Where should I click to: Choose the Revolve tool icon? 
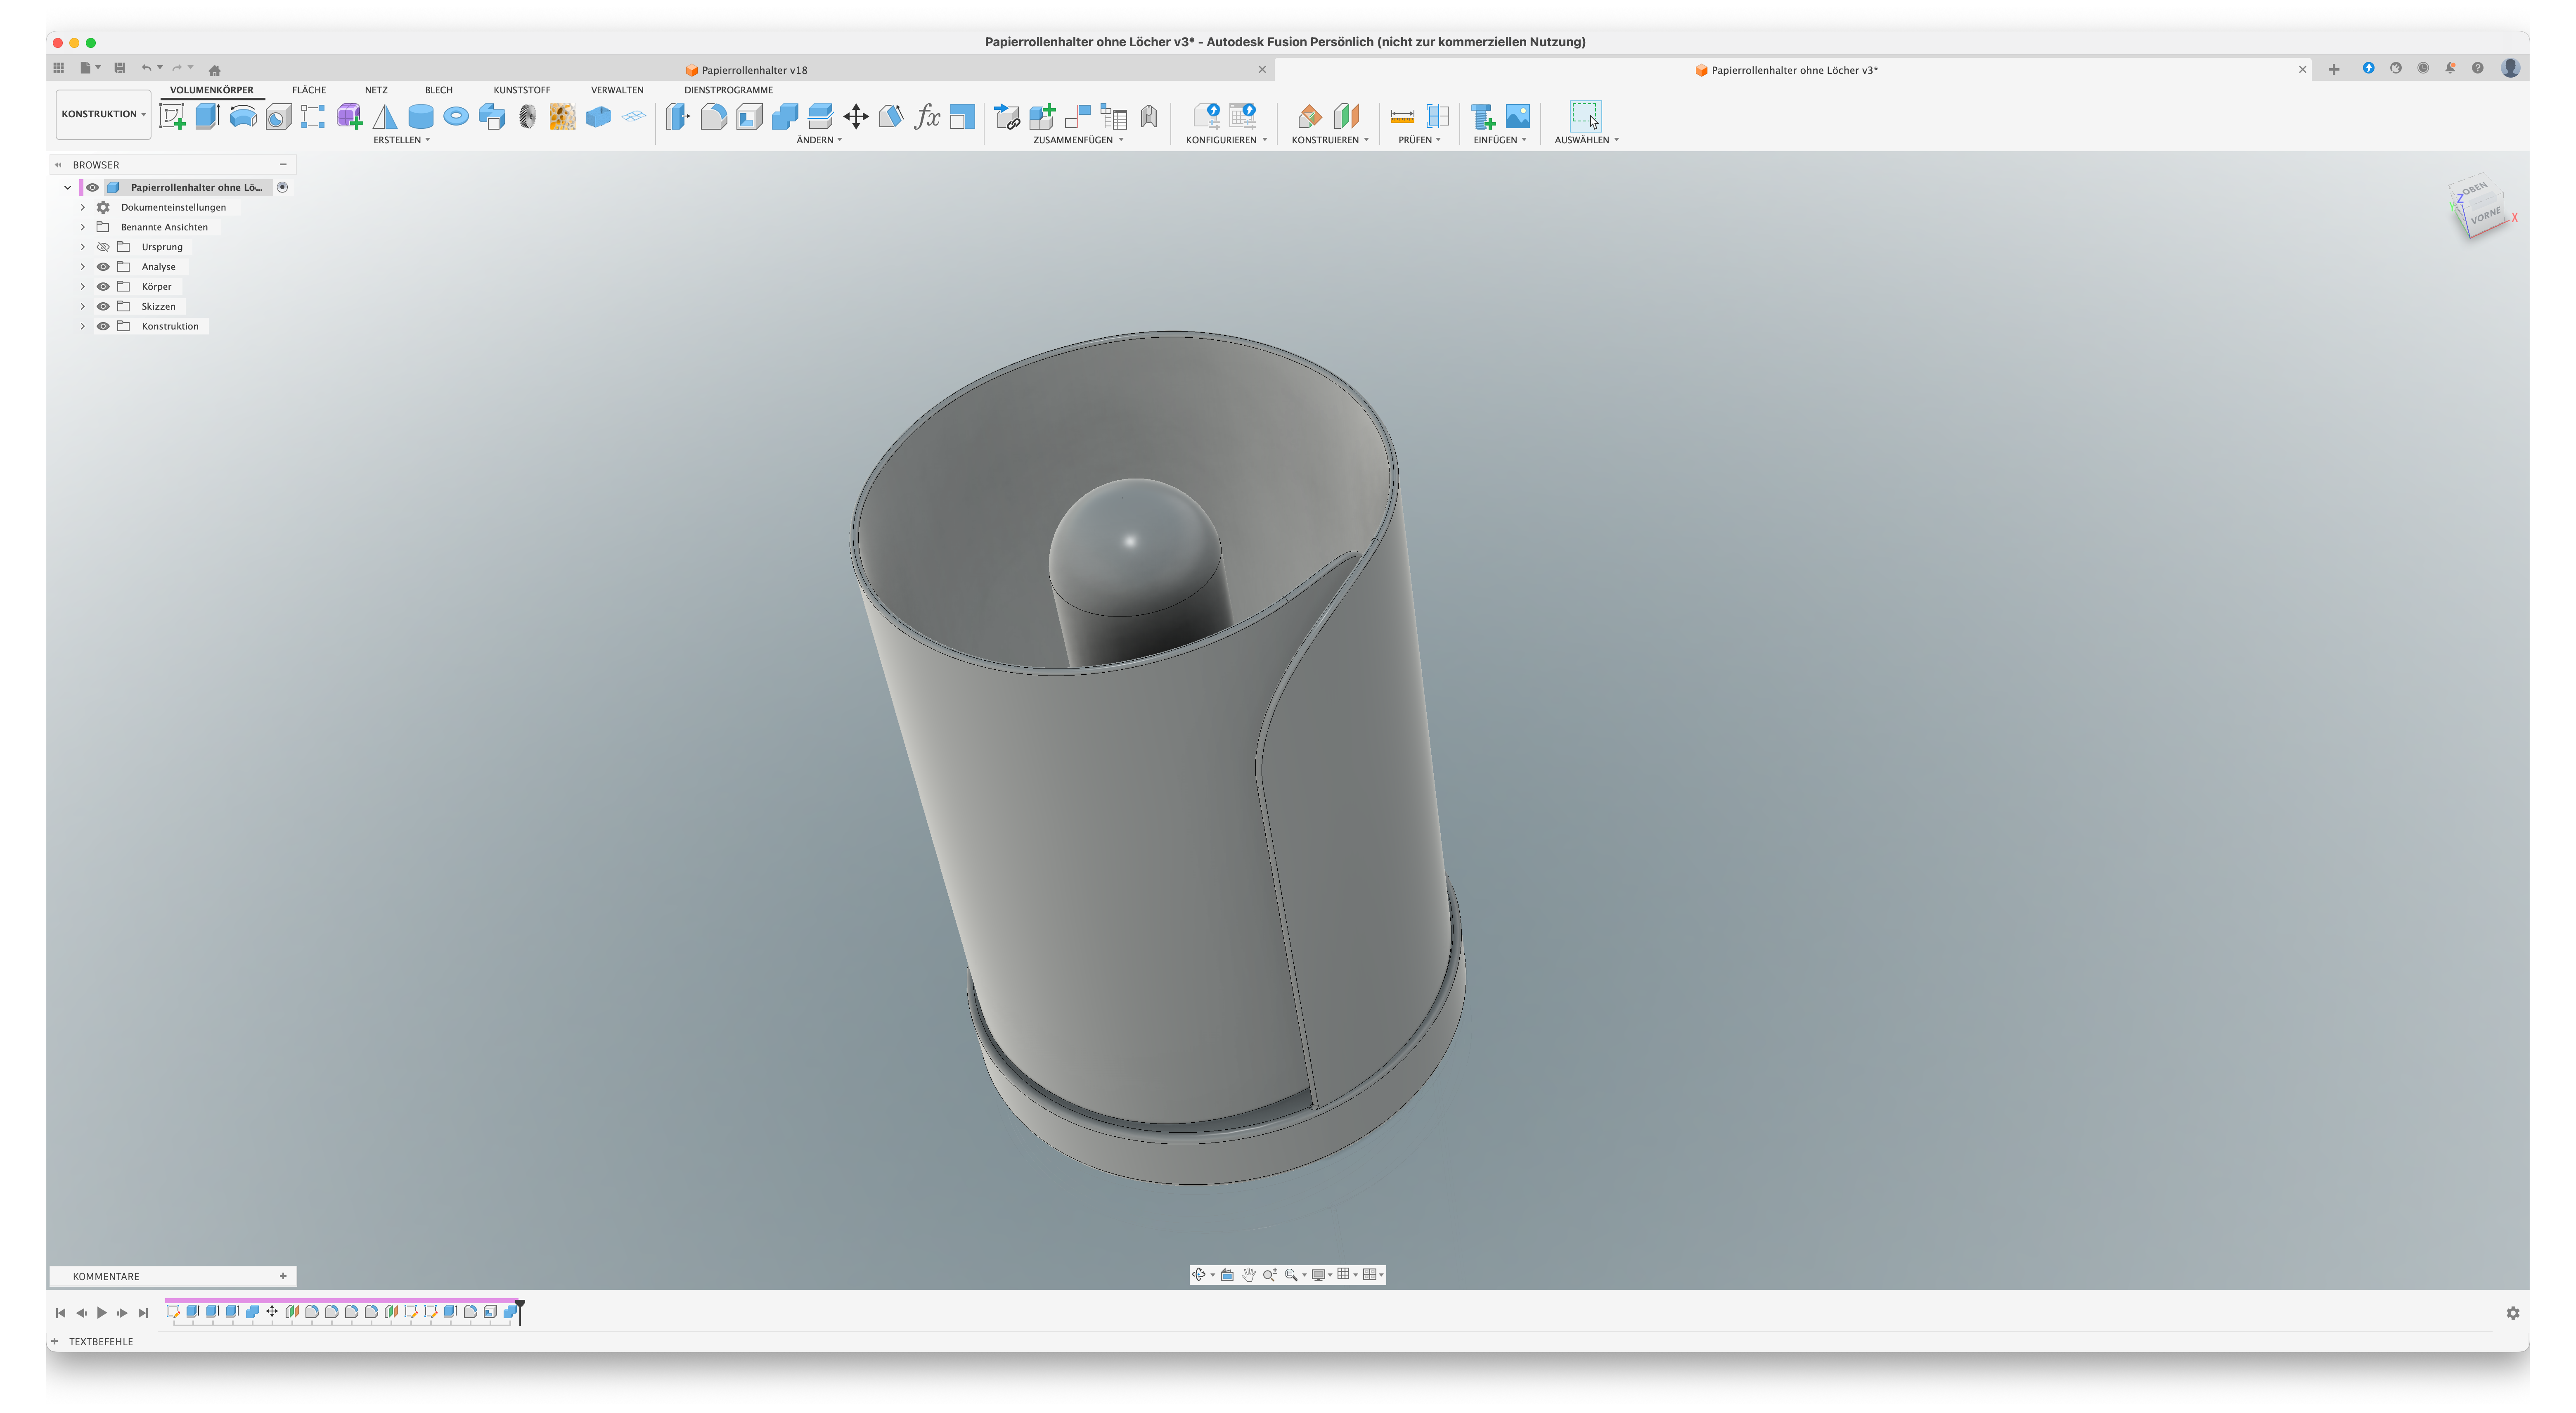pyautogui.click(x=243, y=117)
